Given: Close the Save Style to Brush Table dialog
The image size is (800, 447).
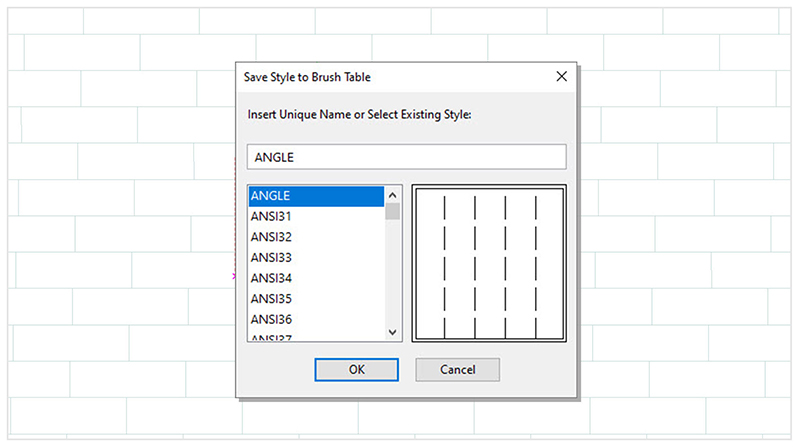Looking at the screenshot, I should (x=561, y=77).
